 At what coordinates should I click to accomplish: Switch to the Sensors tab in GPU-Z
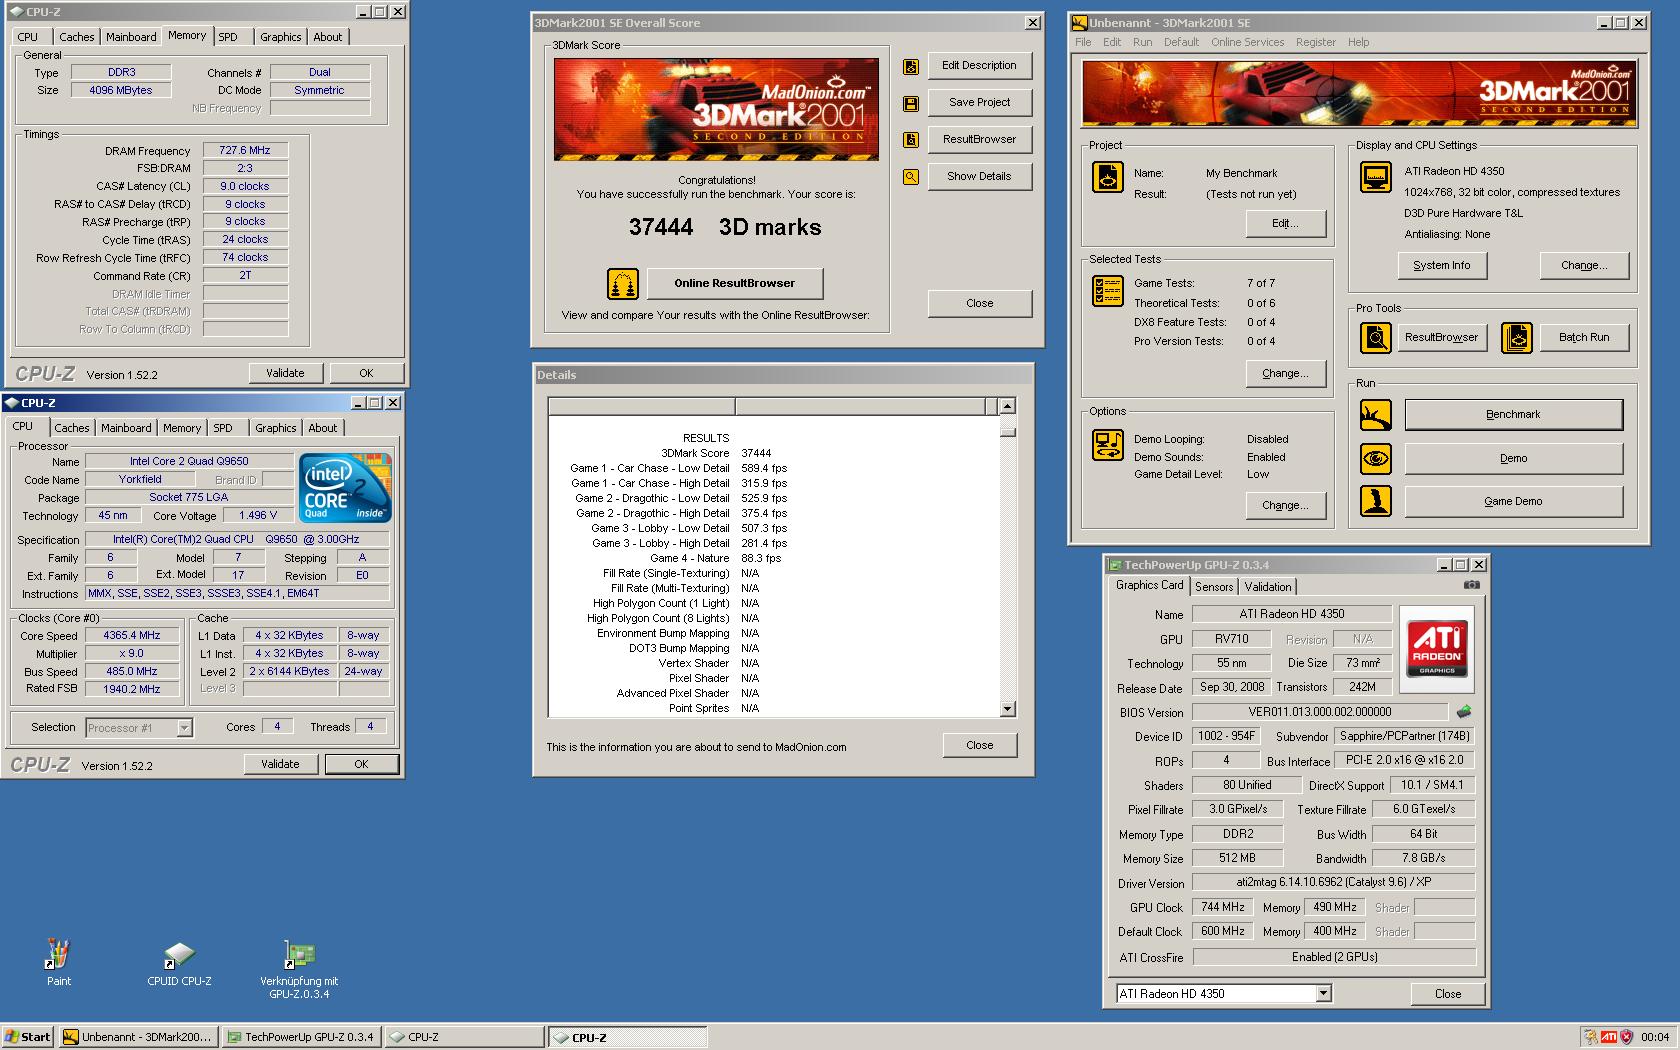click(1214, 587)
